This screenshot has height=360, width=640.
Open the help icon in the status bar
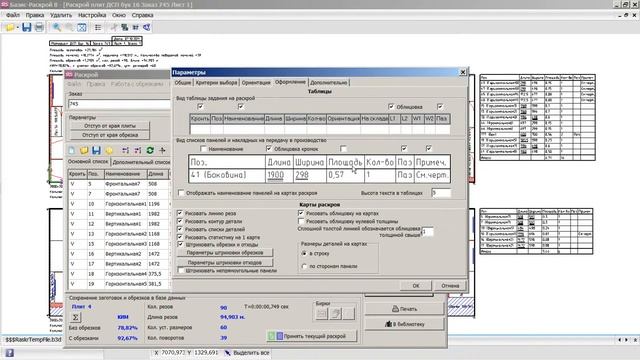pyautogui.click(x=9, y=353)
